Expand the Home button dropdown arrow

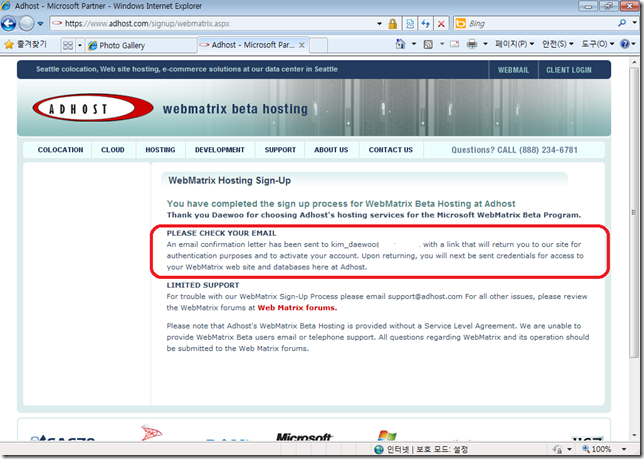[414, 44]
